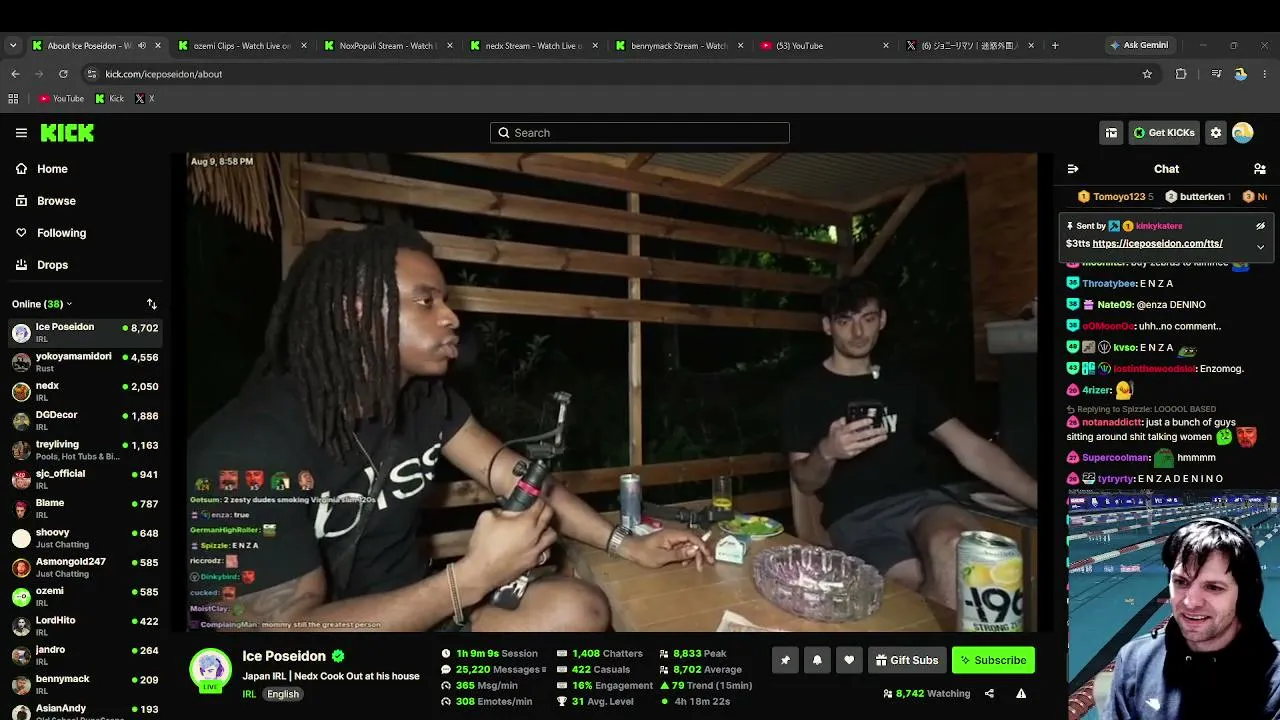Open the browser apps grid icon
The height and width of the screenshot is (720, 1280).
(x=13, y=98)
